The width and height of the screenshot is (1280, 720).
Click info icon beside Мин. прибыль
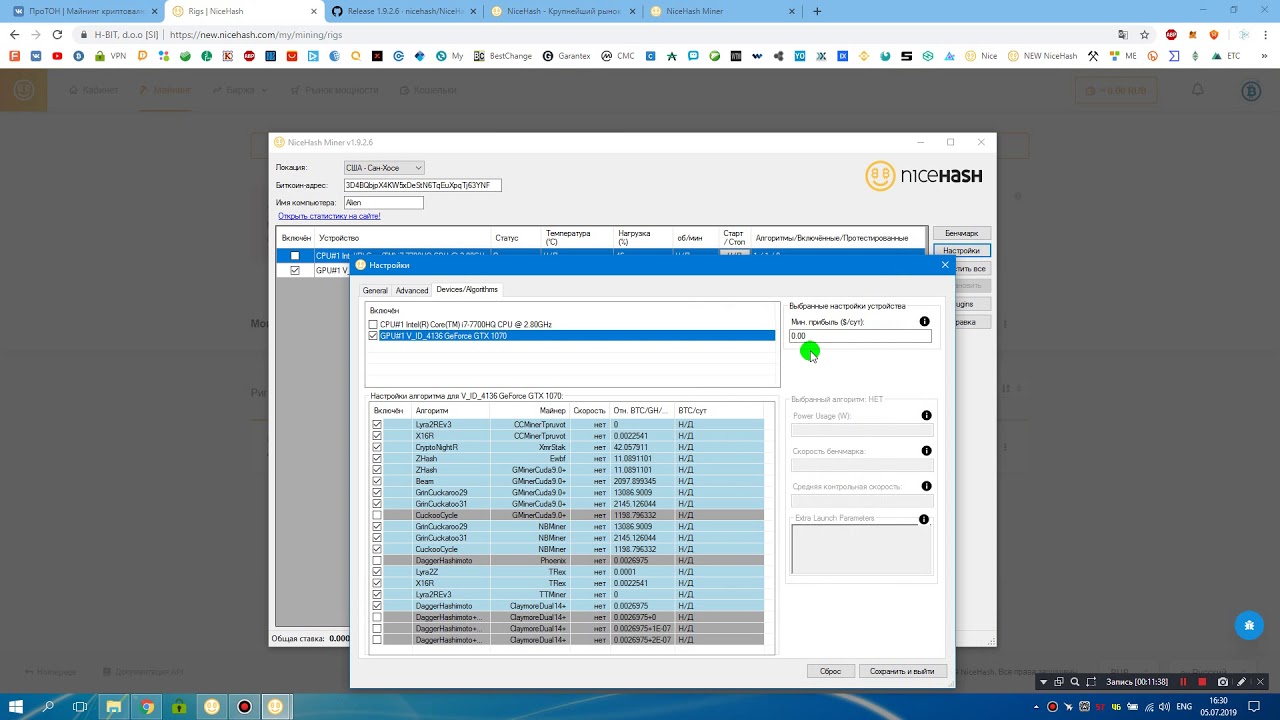click(x=924, y=322)
